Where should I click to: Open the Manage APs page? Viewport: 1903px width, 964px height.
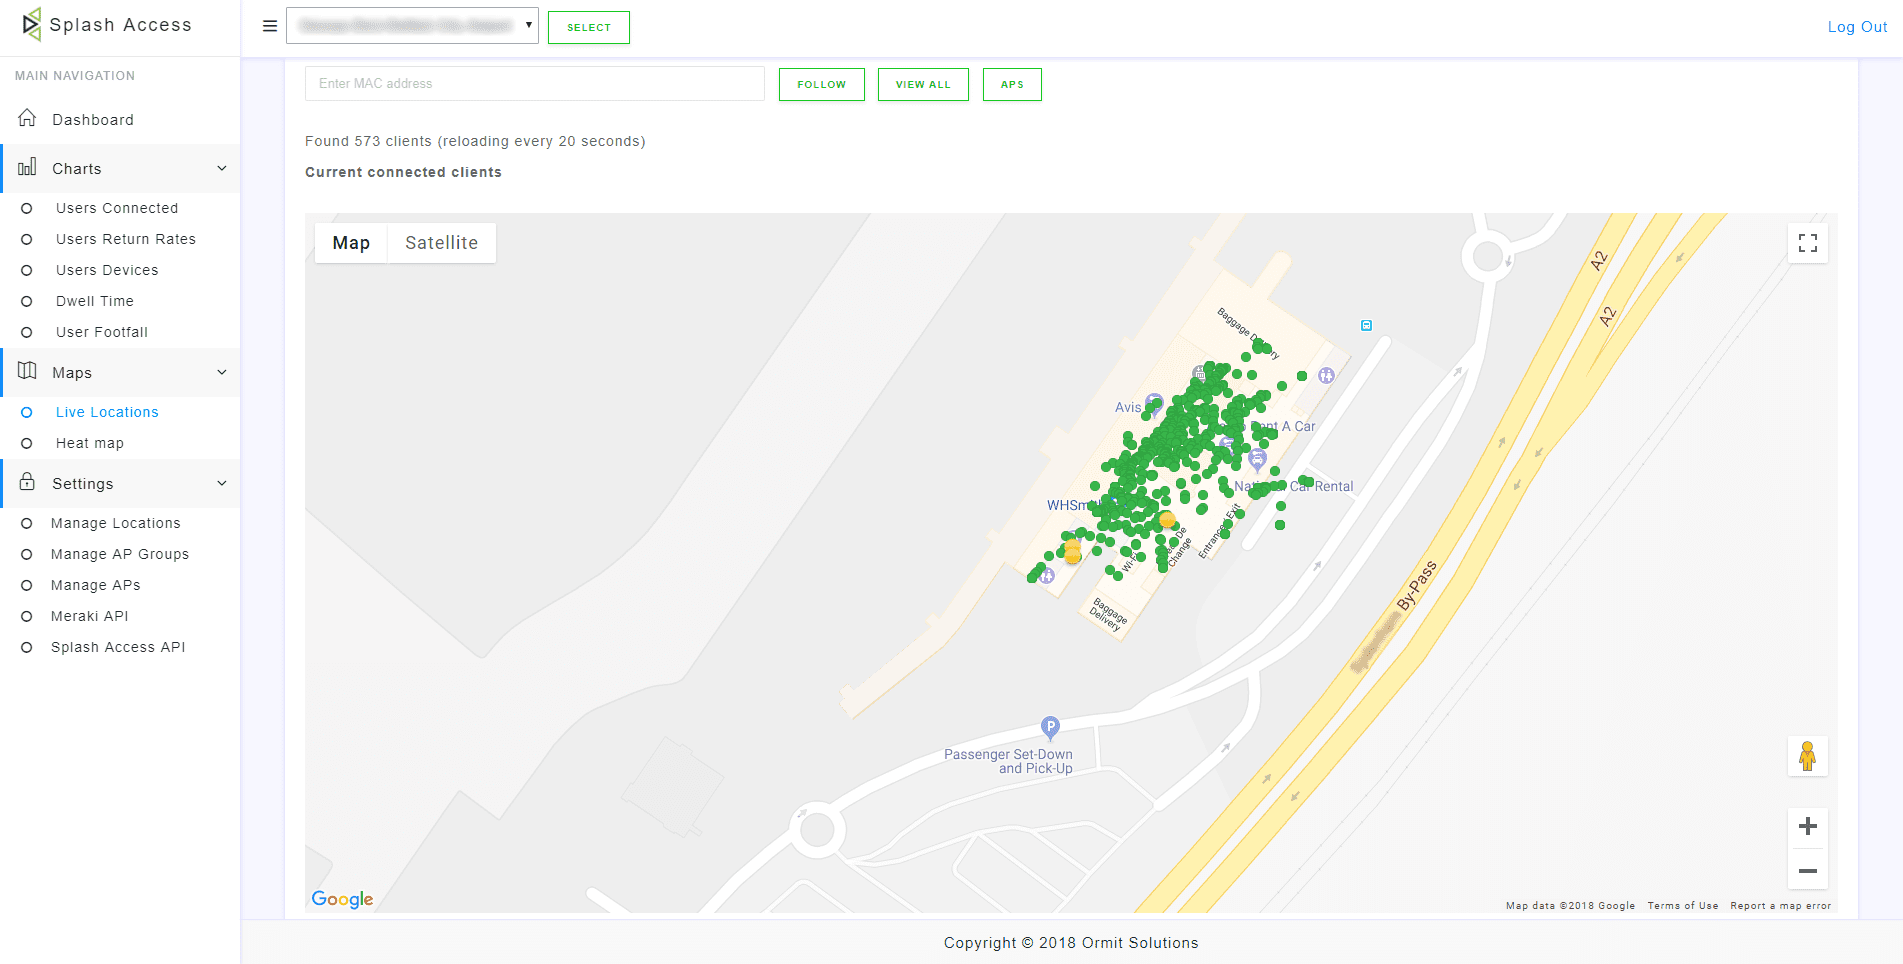coord(96,585)
